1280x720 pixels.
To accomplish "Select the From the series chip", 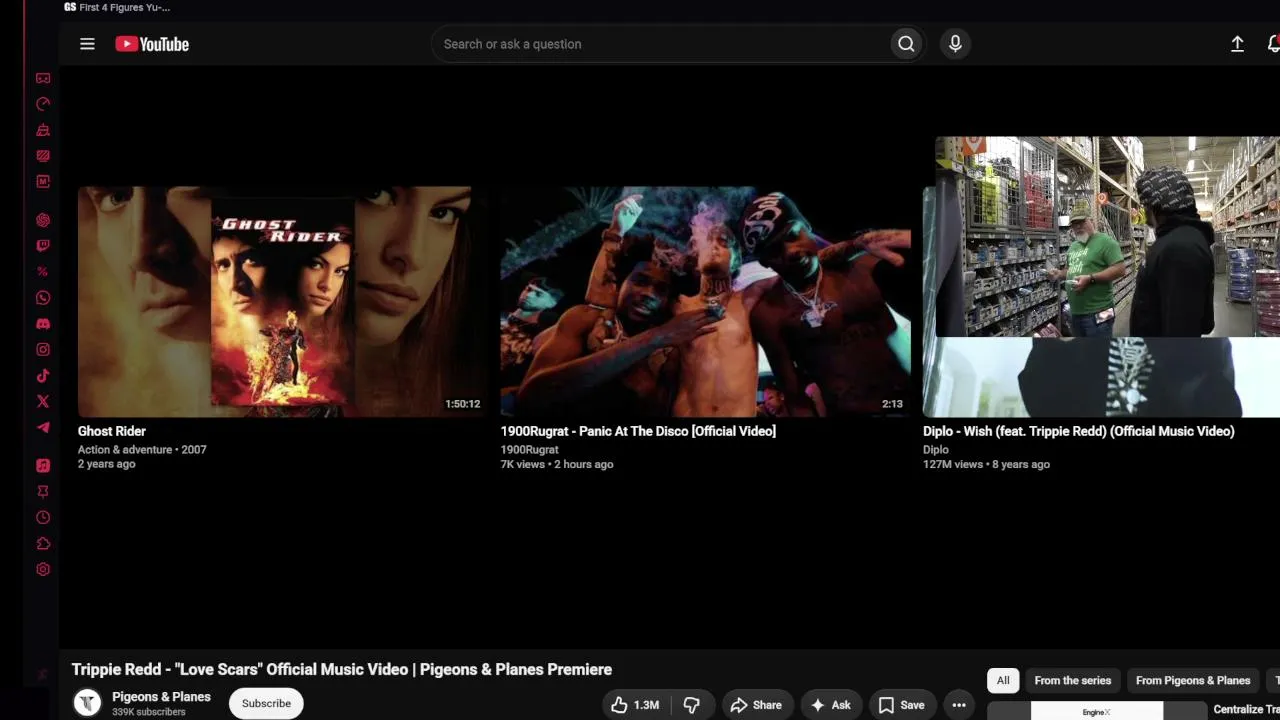I will [x=1073, y=680].
